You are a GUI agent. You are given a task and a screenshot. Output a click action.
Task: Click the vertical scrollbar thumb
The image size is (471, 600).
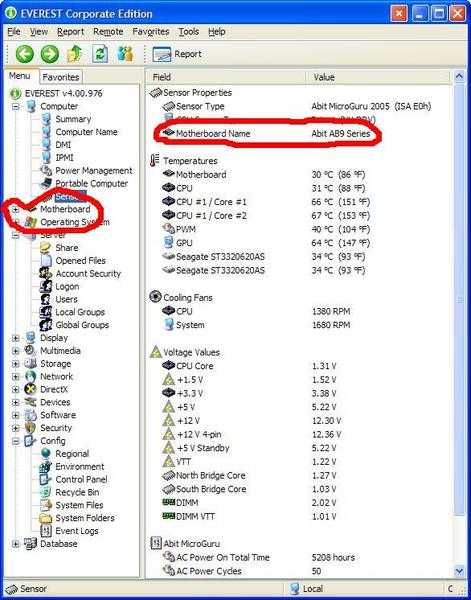pyautogui.click(x=459, y=300)
